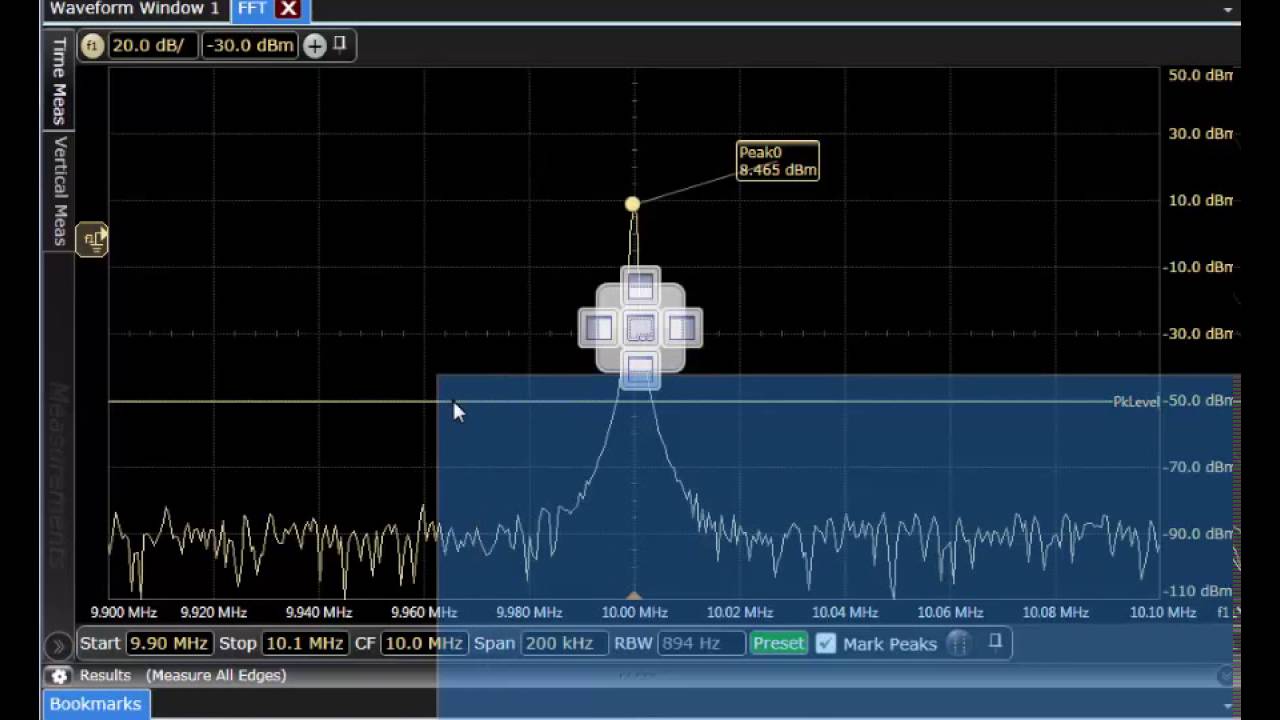Click the -110 dBm scale label
This screenshot has width=1280, height=720.
[1200, 591]
